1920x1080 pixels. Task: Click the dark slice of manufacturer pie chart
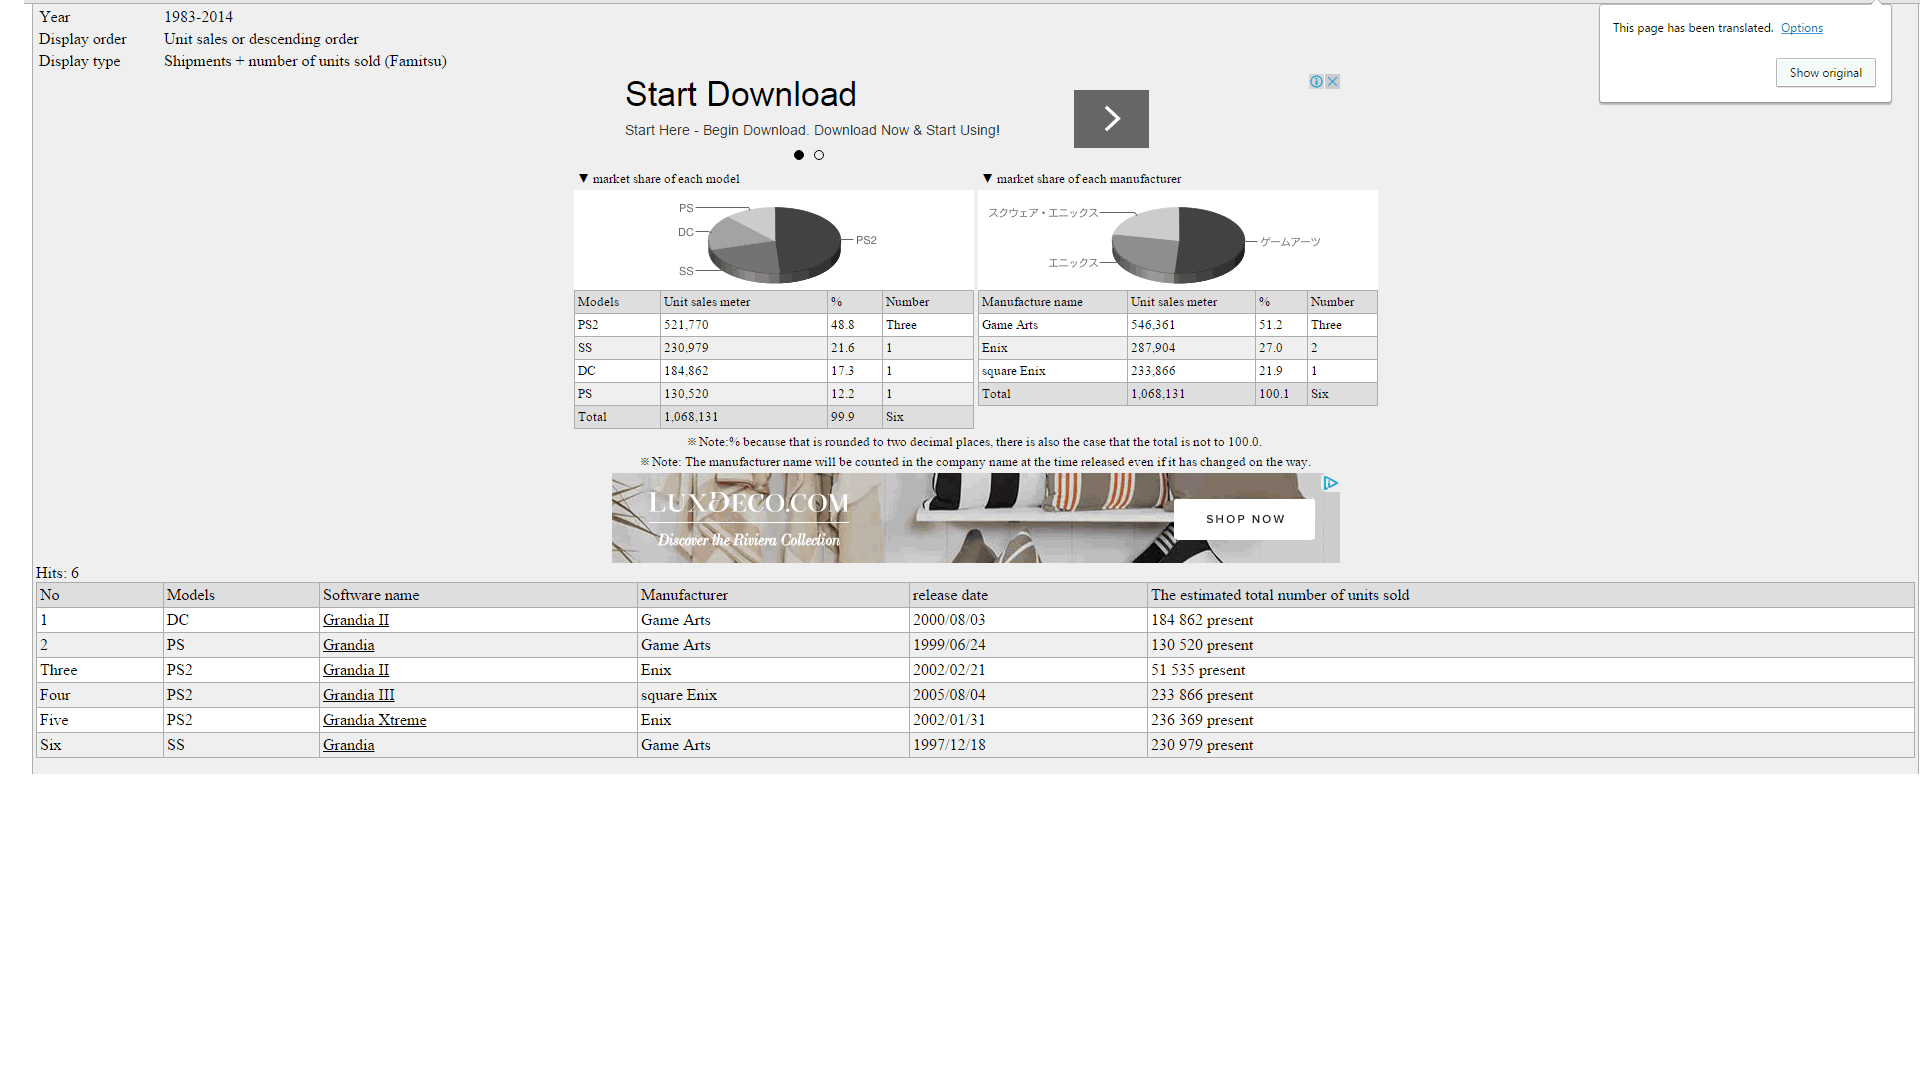click(x=1212, y=238)
